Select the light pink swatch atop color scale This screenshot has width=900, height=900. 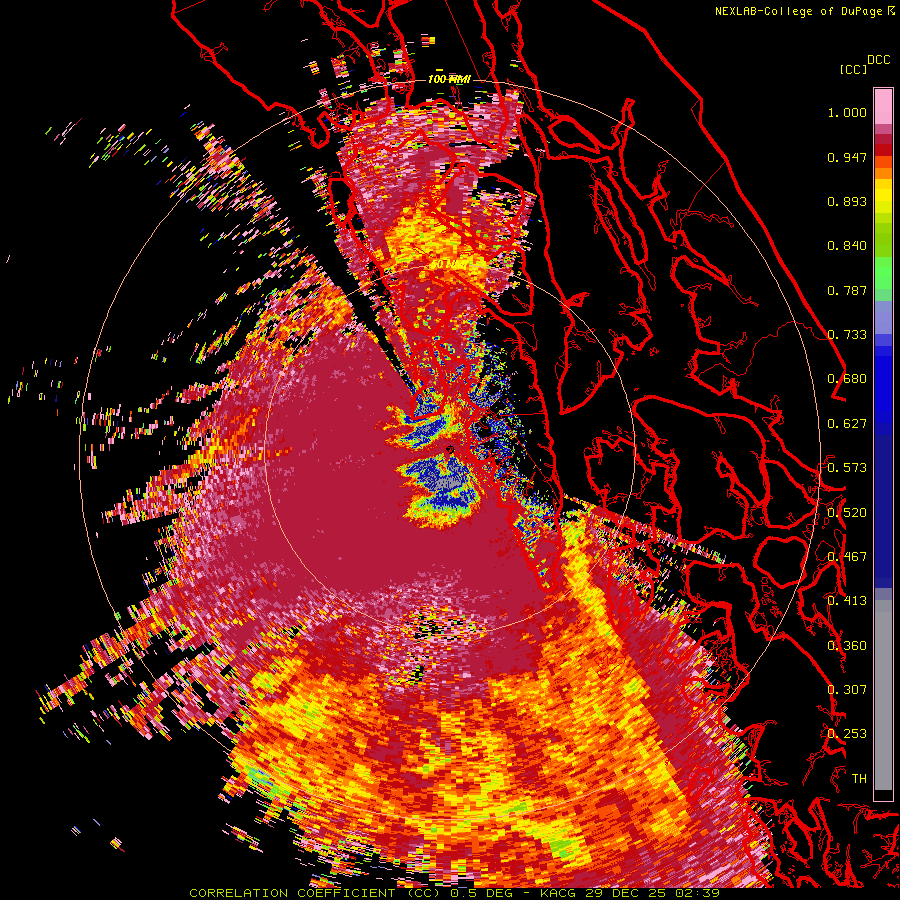pyautogui.click(x=883, y=106)
